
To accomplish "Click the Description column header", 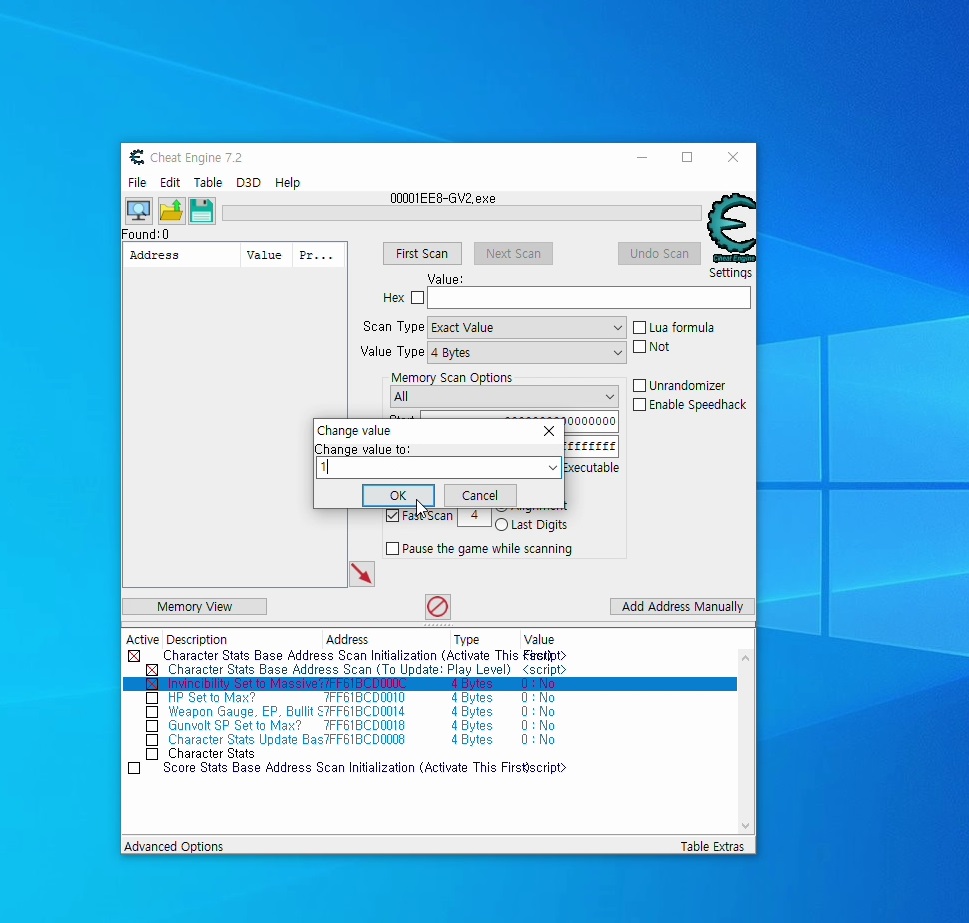I will click(243, 640).
